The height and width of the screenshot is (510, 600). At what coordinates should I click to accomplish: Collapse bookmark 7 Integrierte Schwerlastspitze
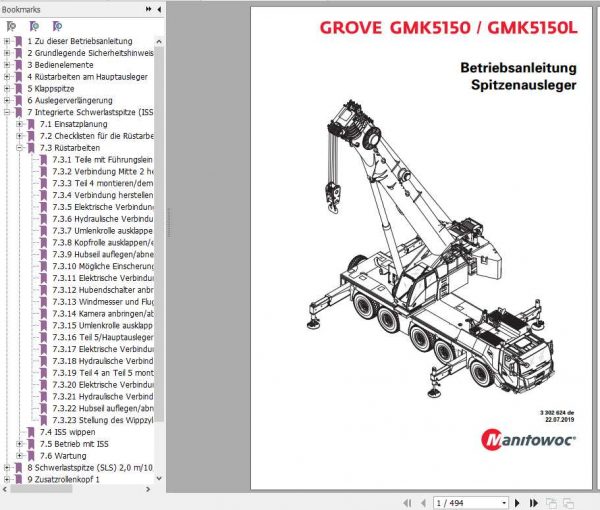(x=7, y=112)
